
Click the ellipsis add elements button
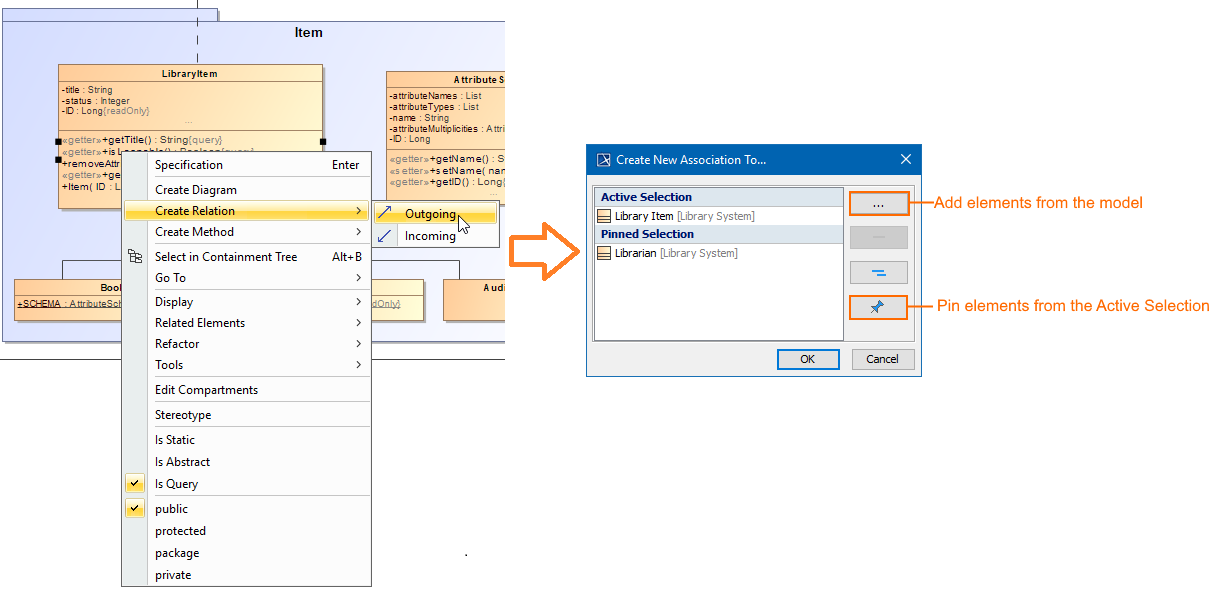pyautogui.click(x=879, y=204)
